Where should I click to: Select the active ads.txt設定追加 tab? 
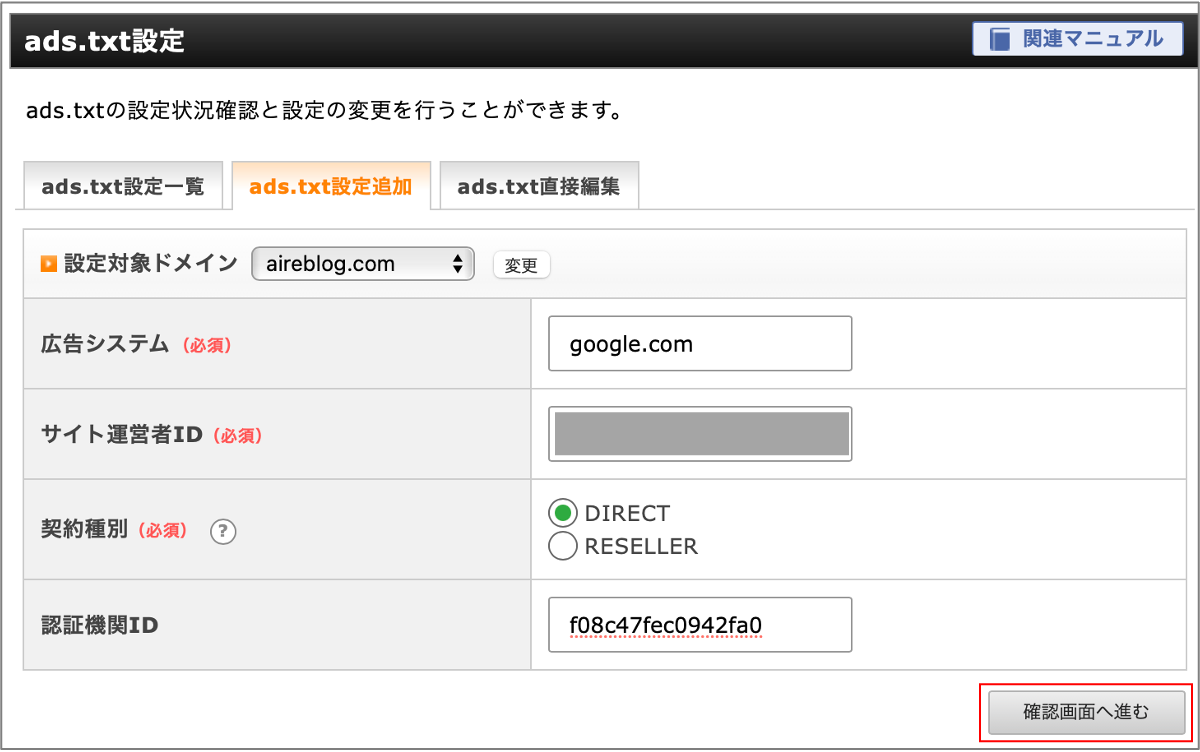coord(331,185)
